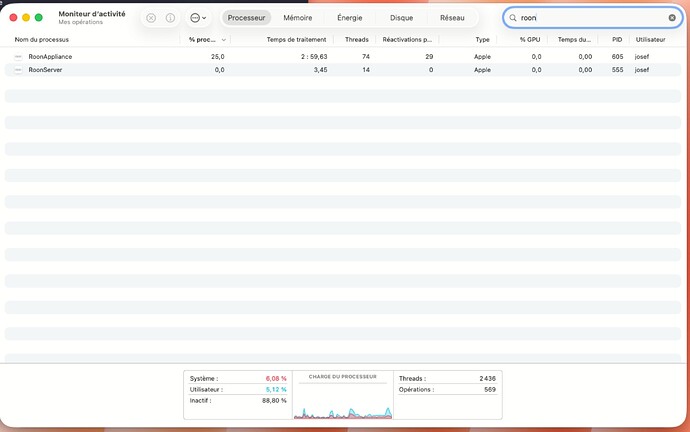The width and height of the screenshot is (690, 432).
Task: Sort by the PID column header
Action: click(x=616, y=40)
